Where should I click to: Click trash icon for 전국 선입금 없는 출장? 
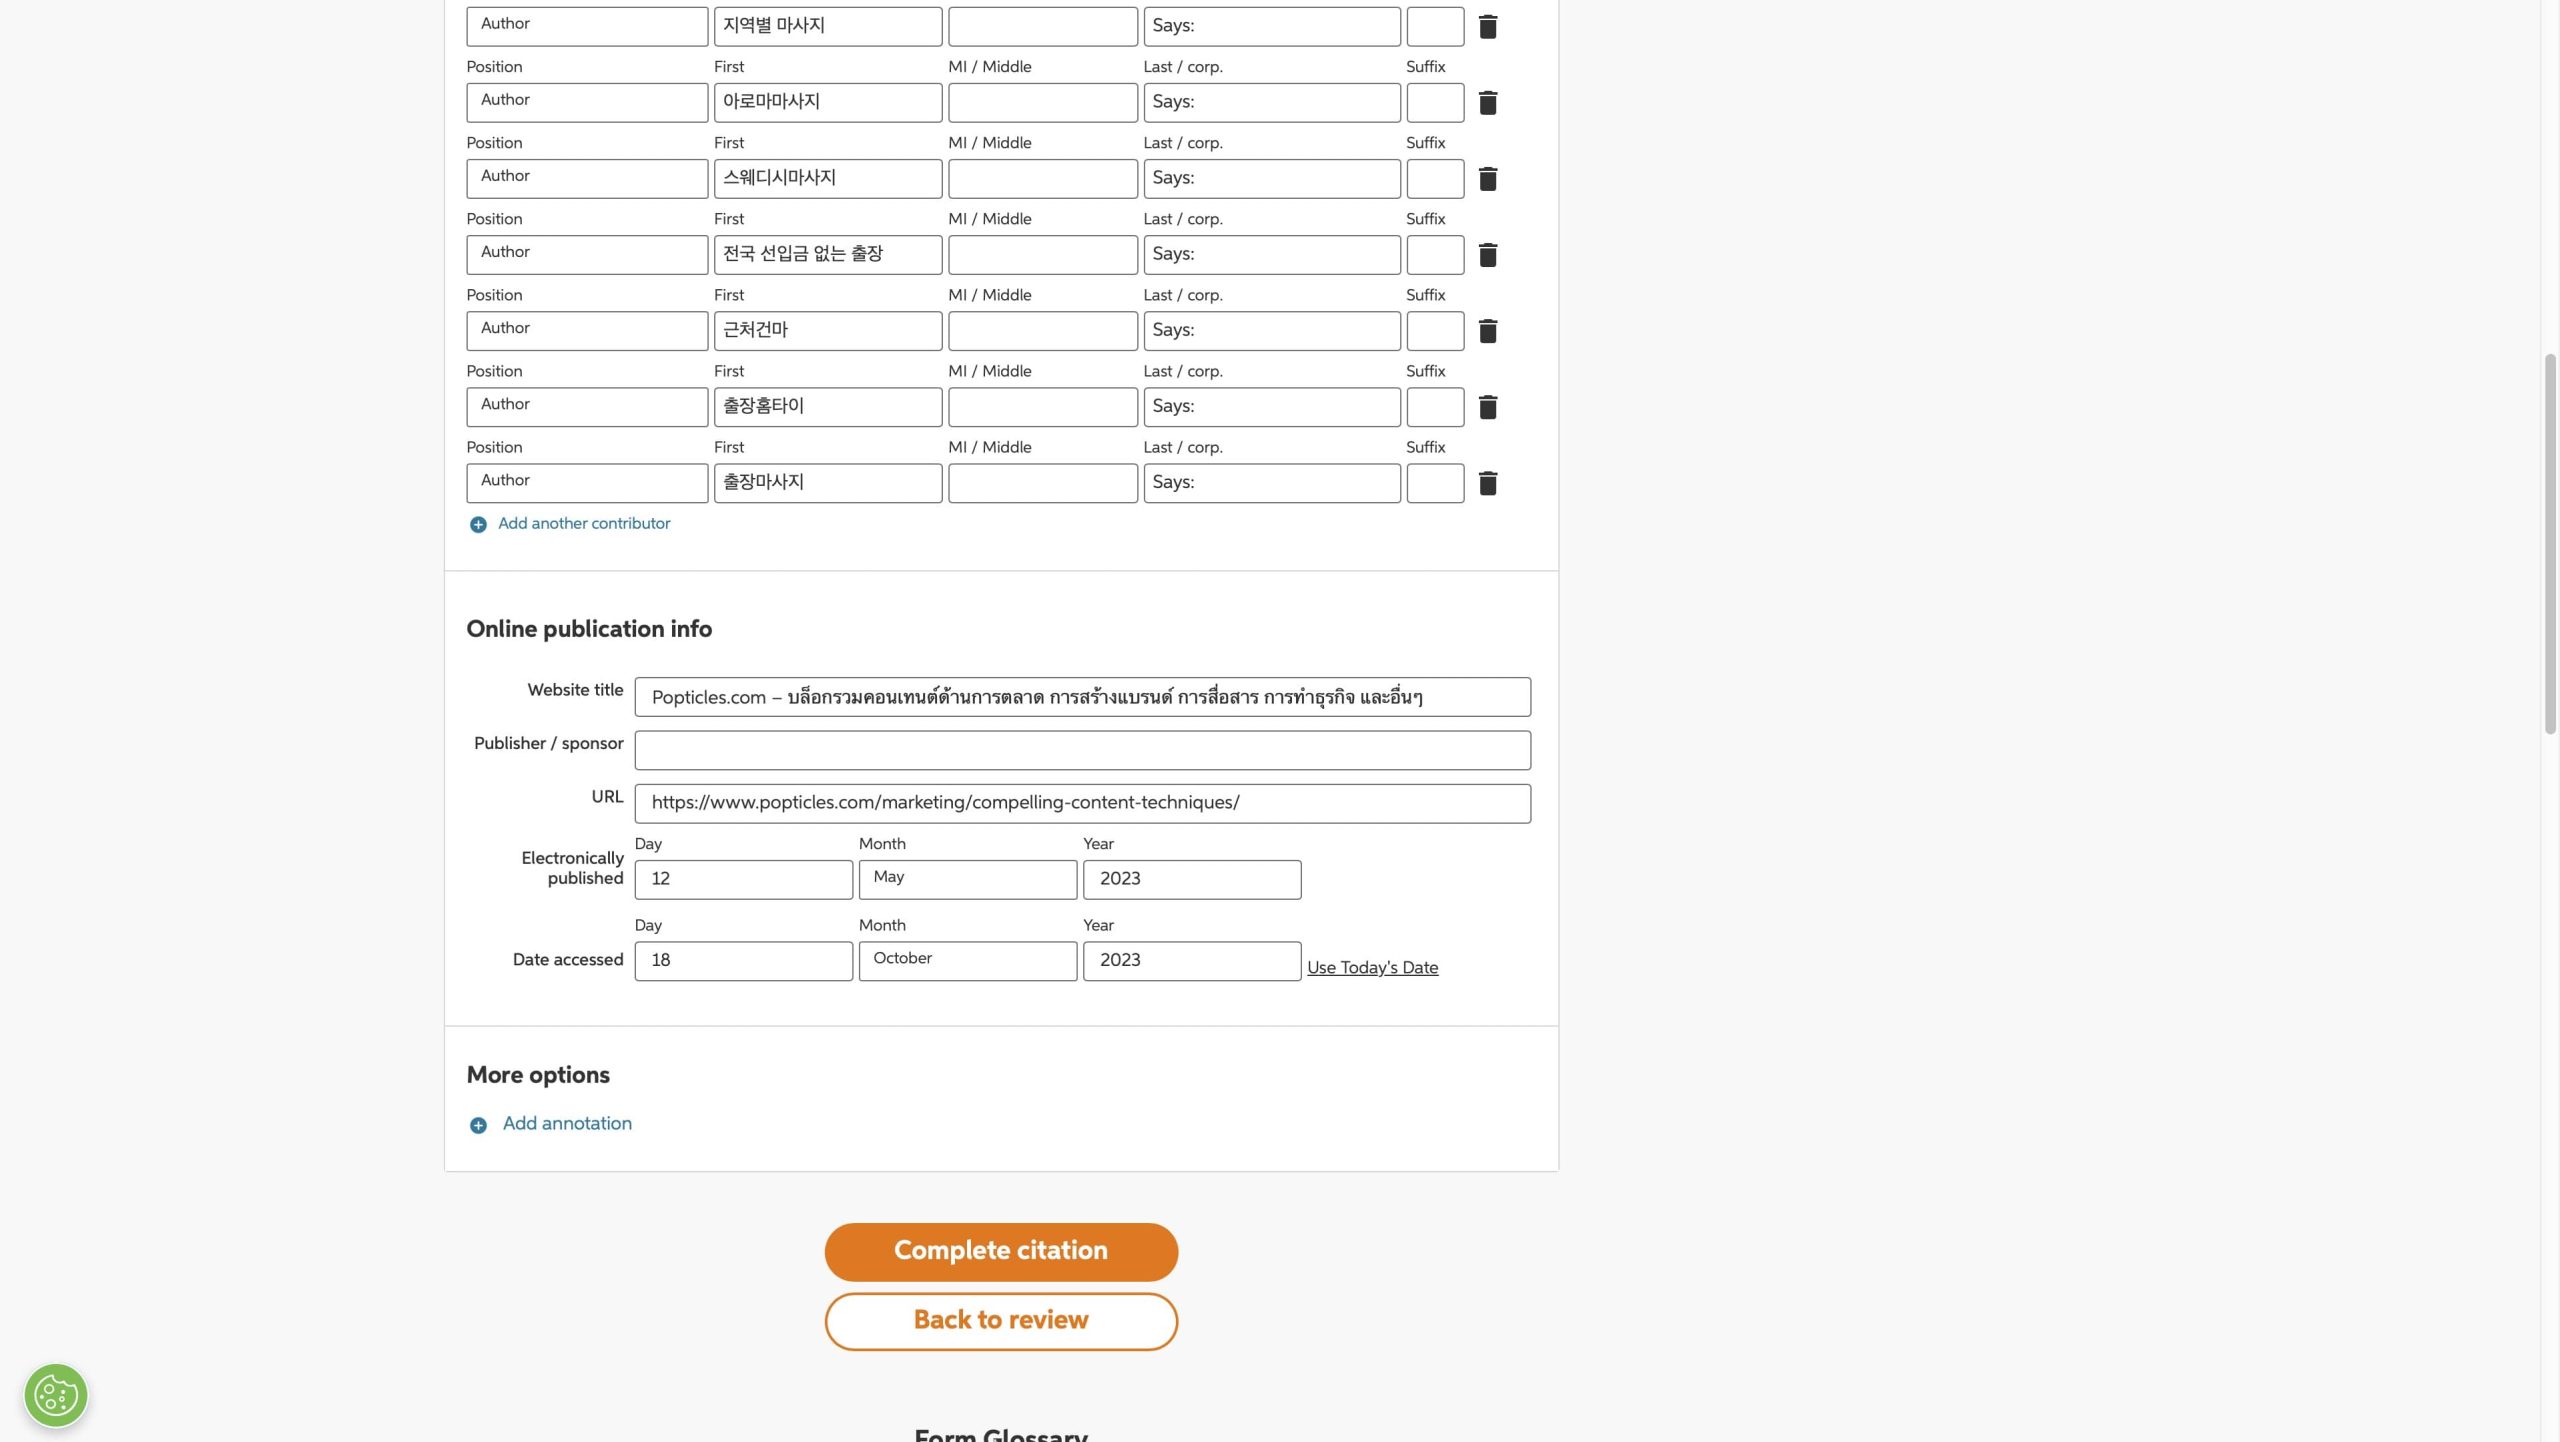click(x=1487, y=255)
